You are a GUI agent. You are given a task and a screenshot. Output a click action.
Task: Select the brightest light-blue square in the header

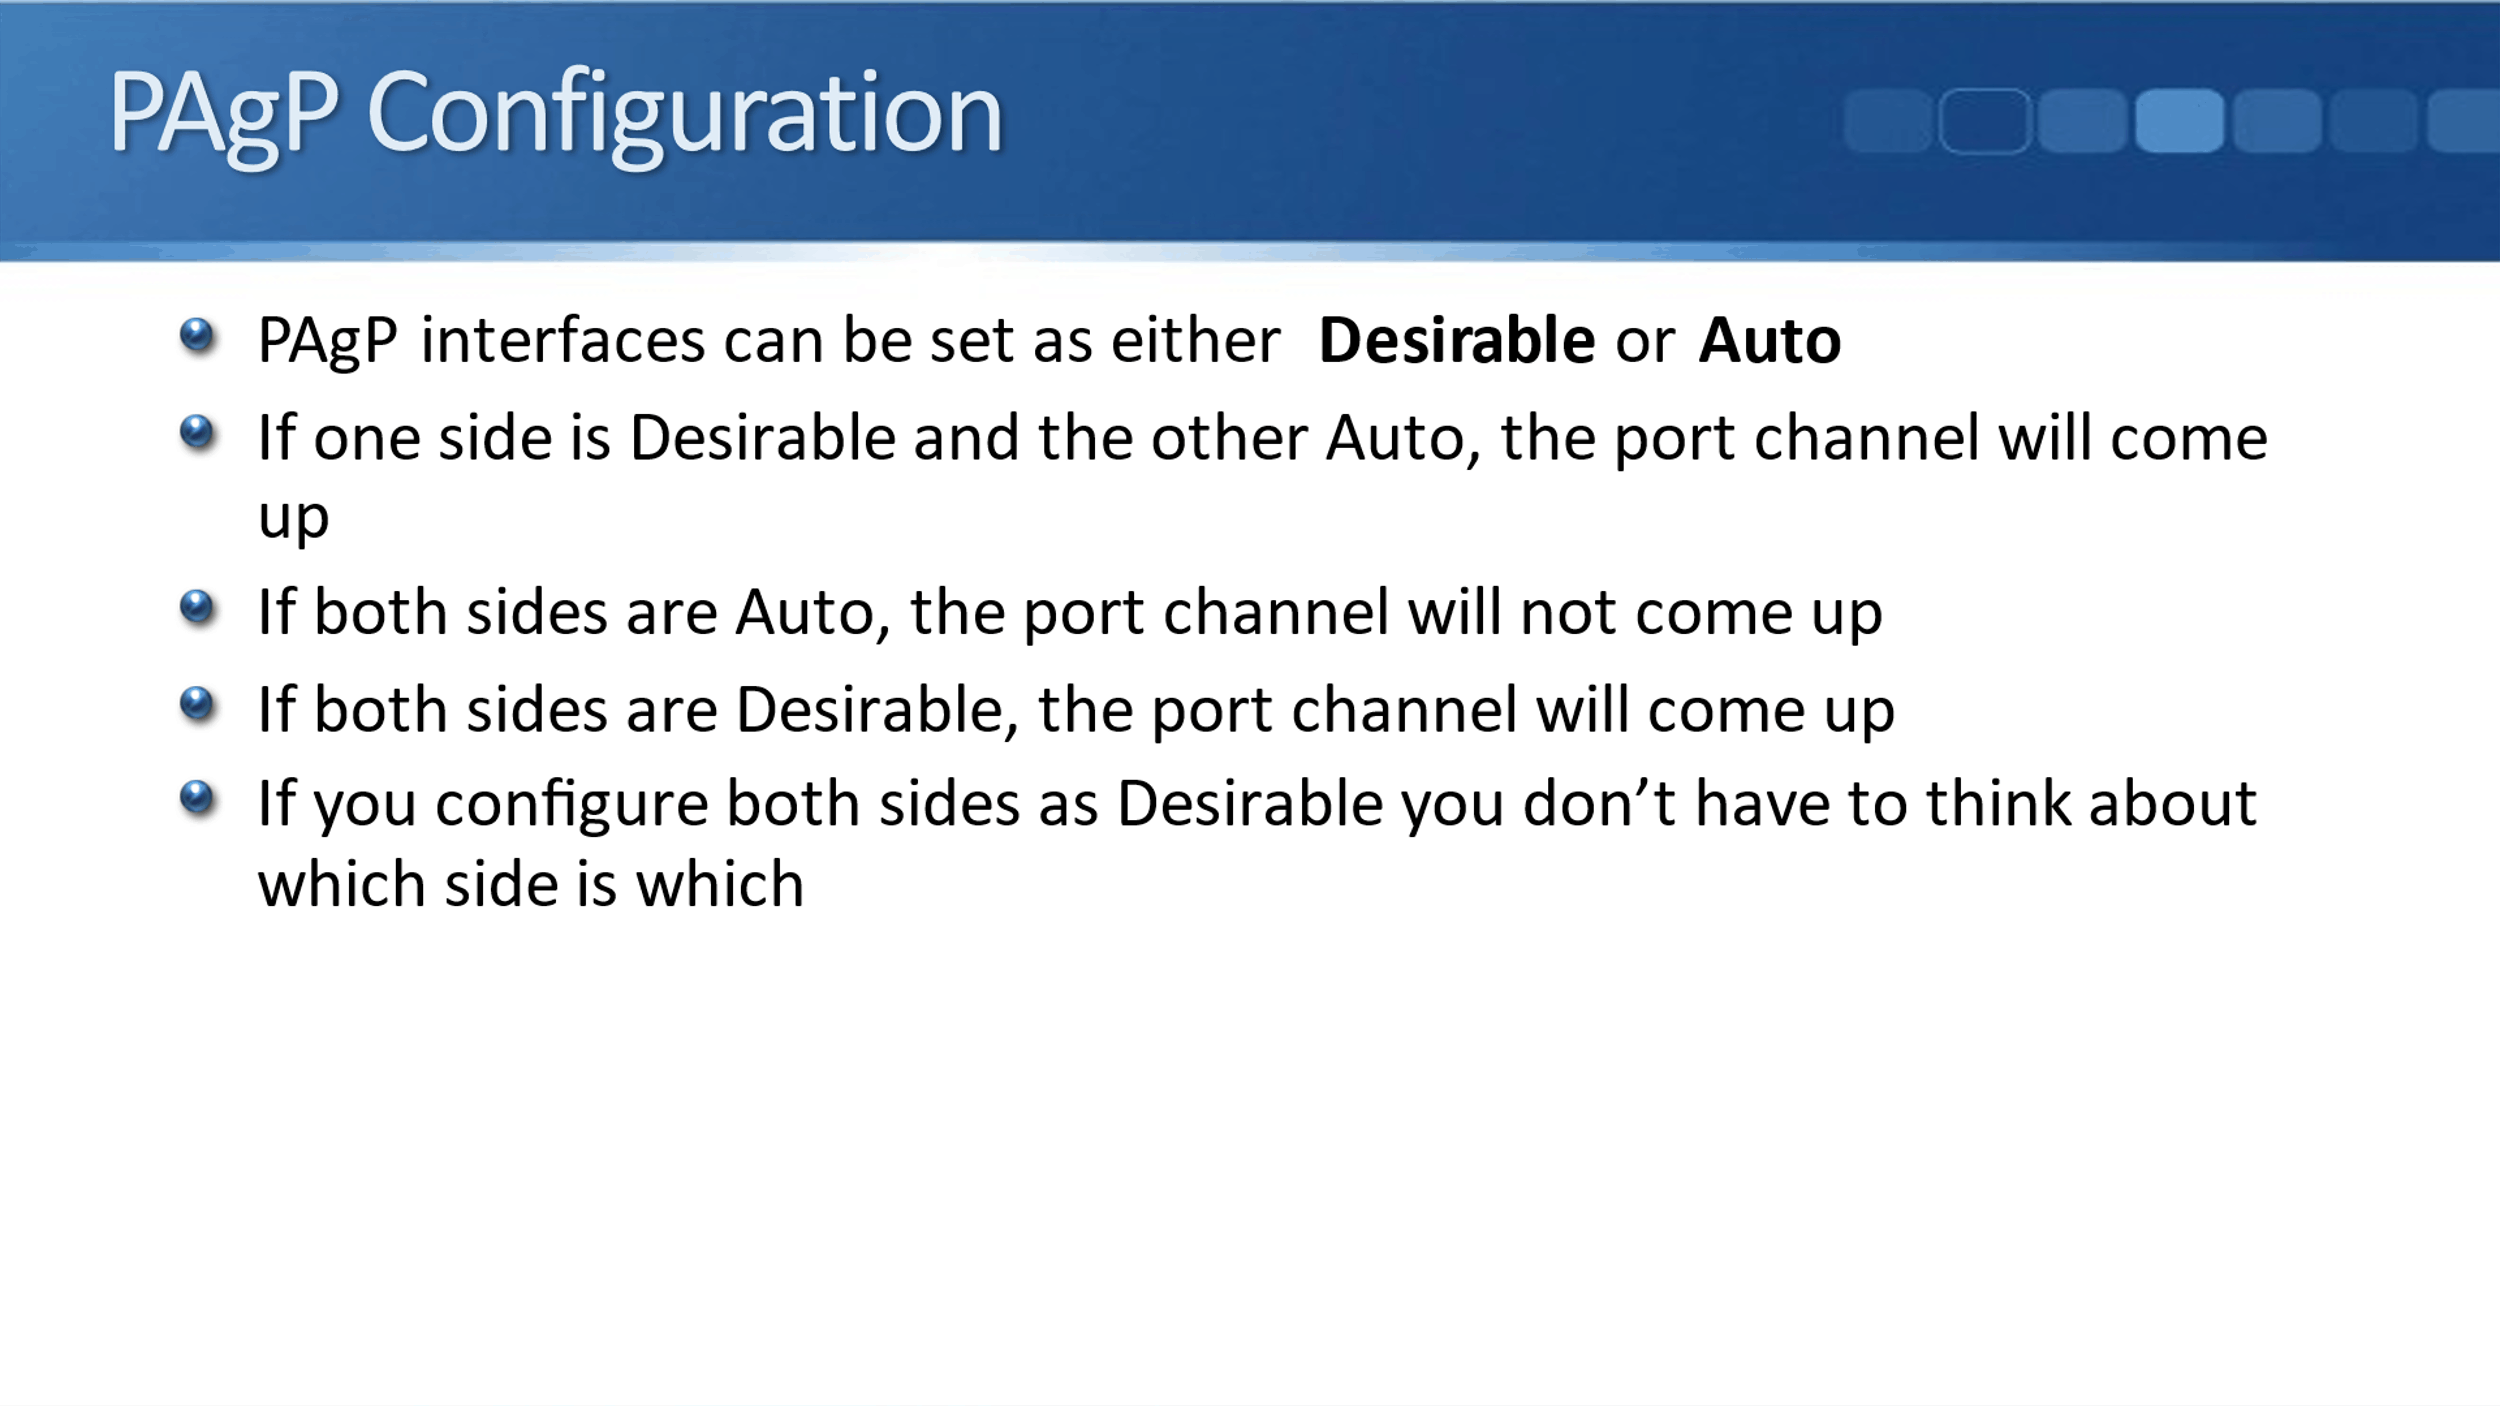coord(2180,121)
